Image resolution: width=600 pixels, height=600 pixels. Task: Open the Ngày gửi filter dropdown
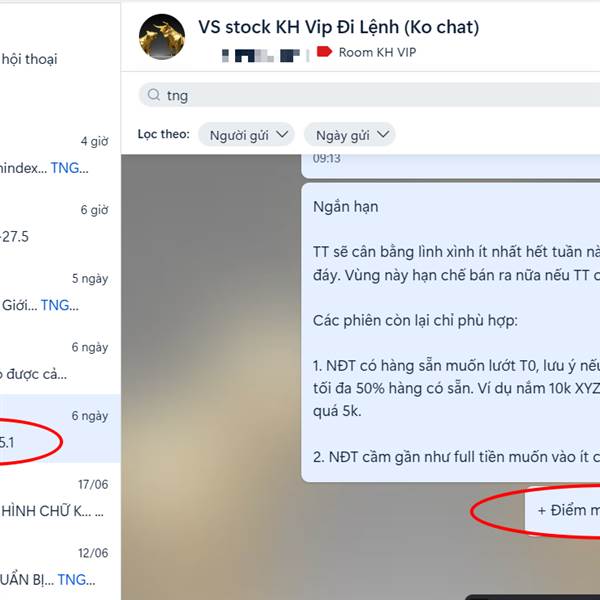pos(350,135)
